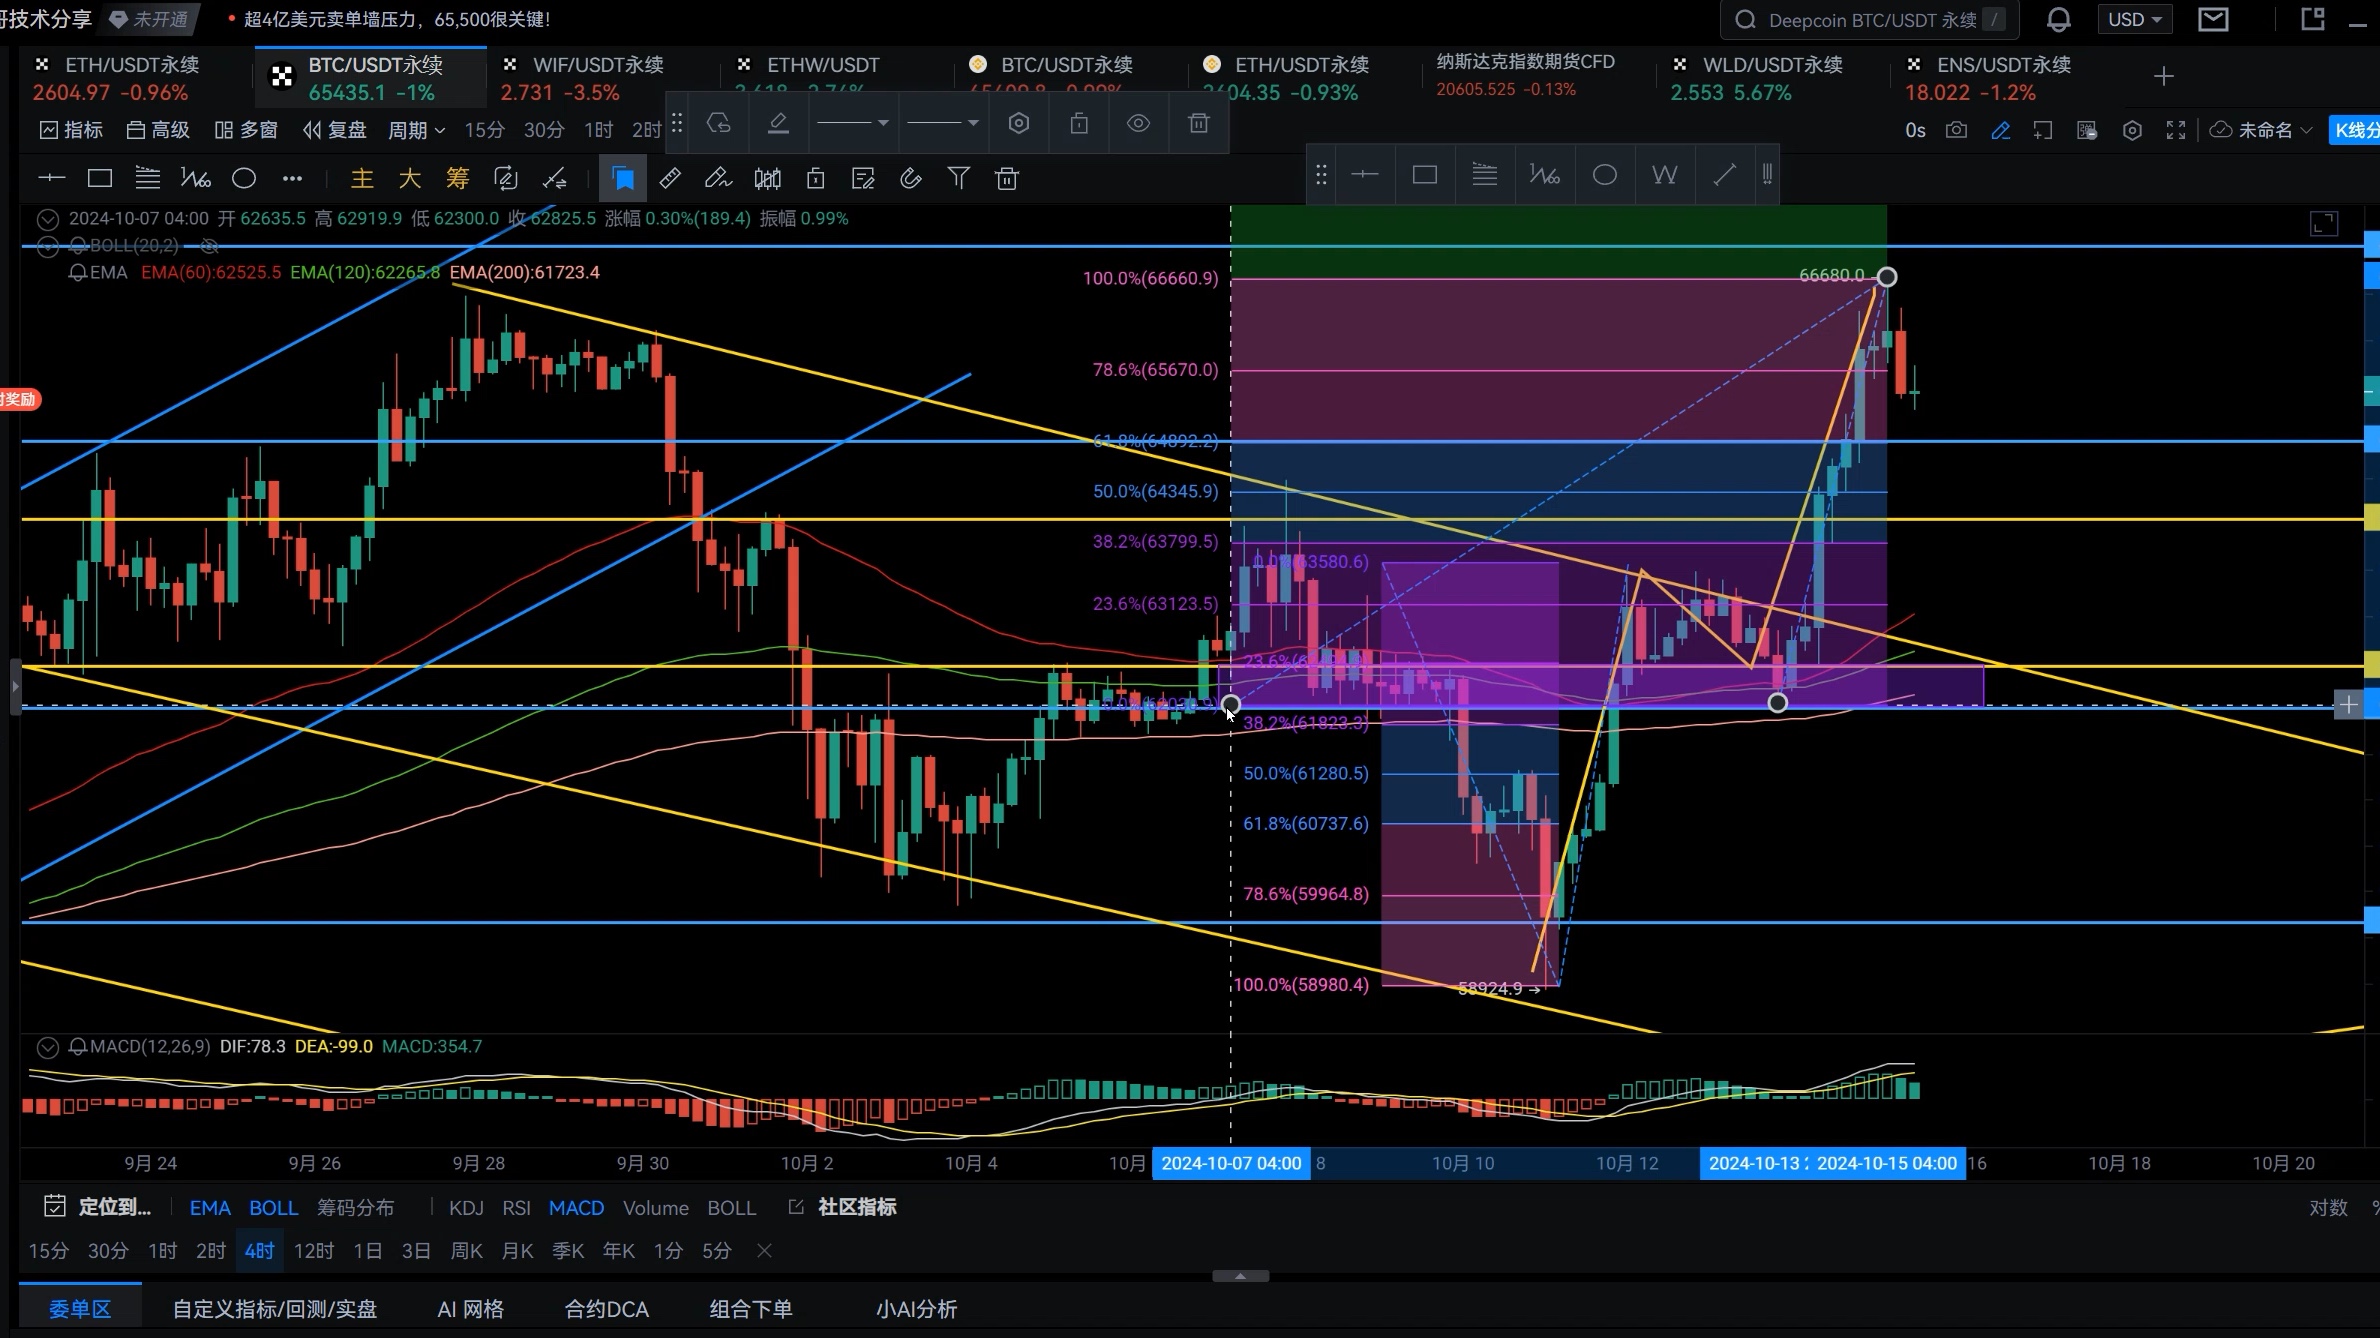Open the 定位到... date locator
The height and width of the screenshot is (1338, 2380).
tap(98, 1207)
